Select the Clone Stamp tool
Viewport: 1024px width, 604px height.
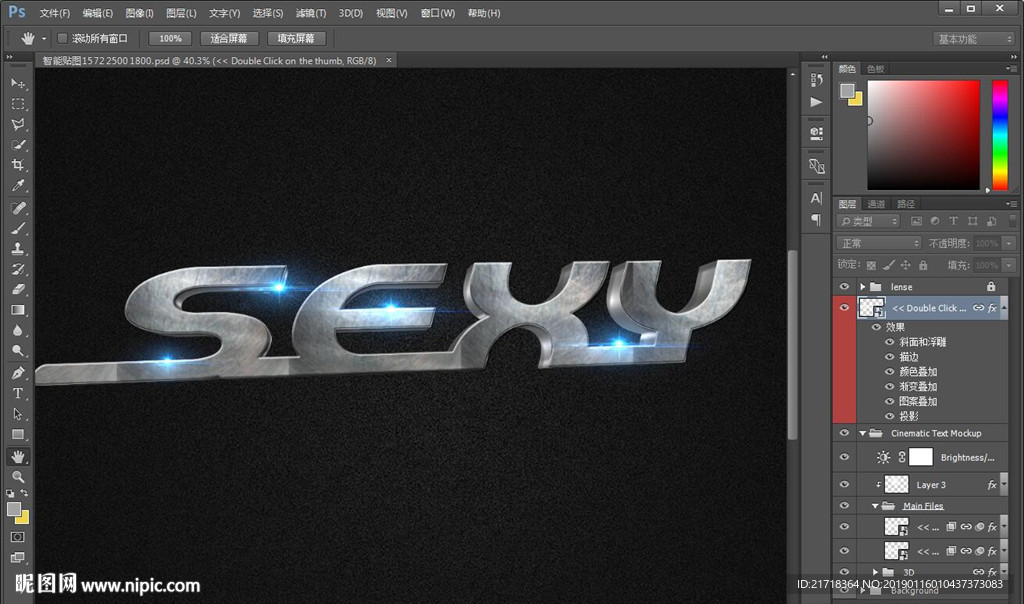click(x=18, y=249)
